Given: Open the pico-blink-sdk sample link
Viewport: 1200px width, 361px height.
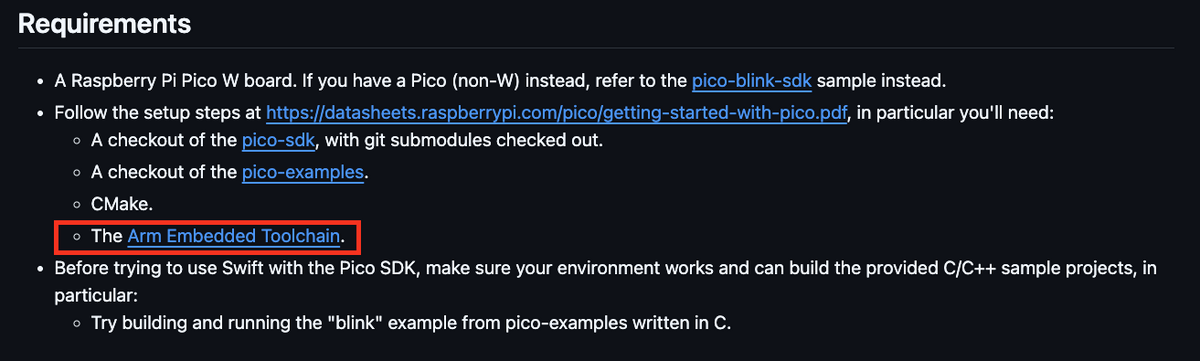Looking at the screenshot, I should point(752,80).
